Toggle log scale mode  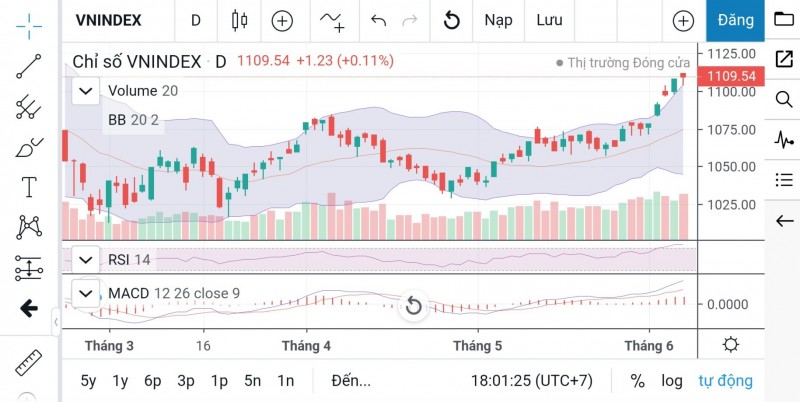tap(672, 380)
